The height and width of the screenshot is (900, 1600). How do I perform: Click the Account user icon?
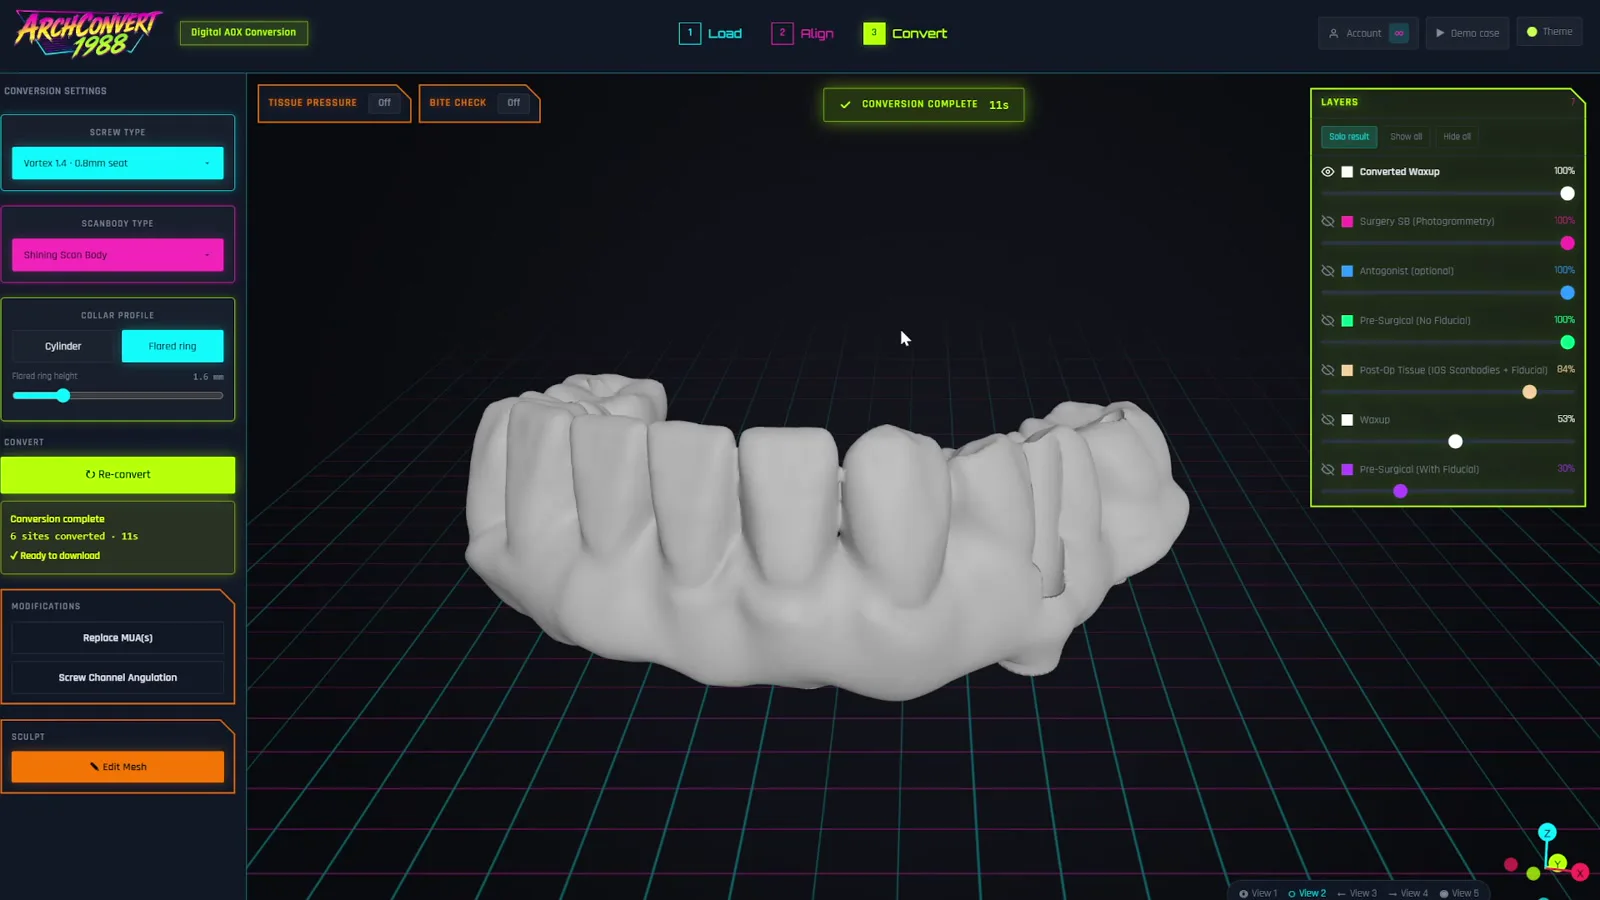(1333, 33)
